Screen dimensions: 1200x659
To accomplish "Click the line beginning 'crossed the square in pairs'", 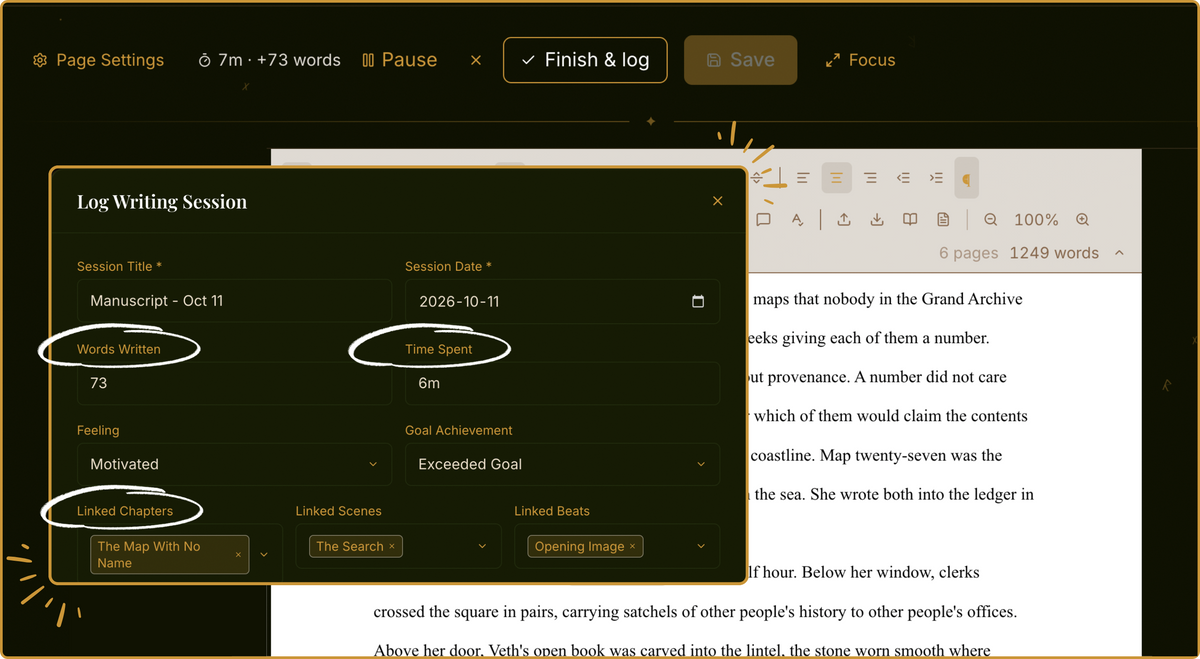I will click(695, 611).
